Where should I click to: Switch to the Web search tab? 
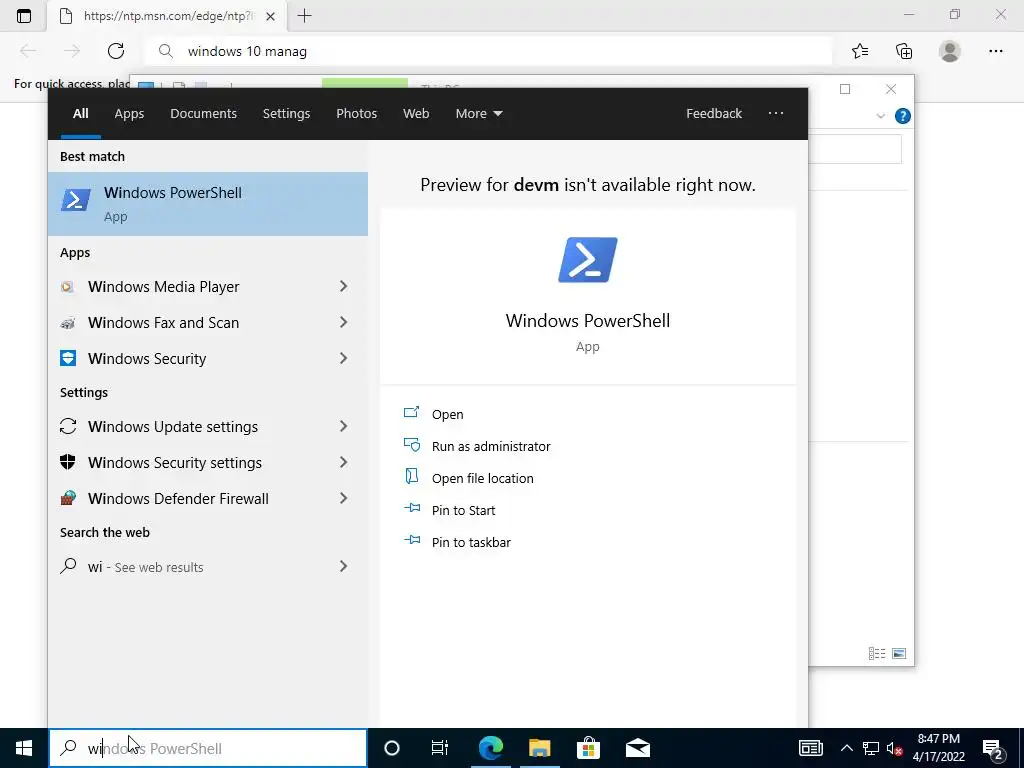pos(416,114)
